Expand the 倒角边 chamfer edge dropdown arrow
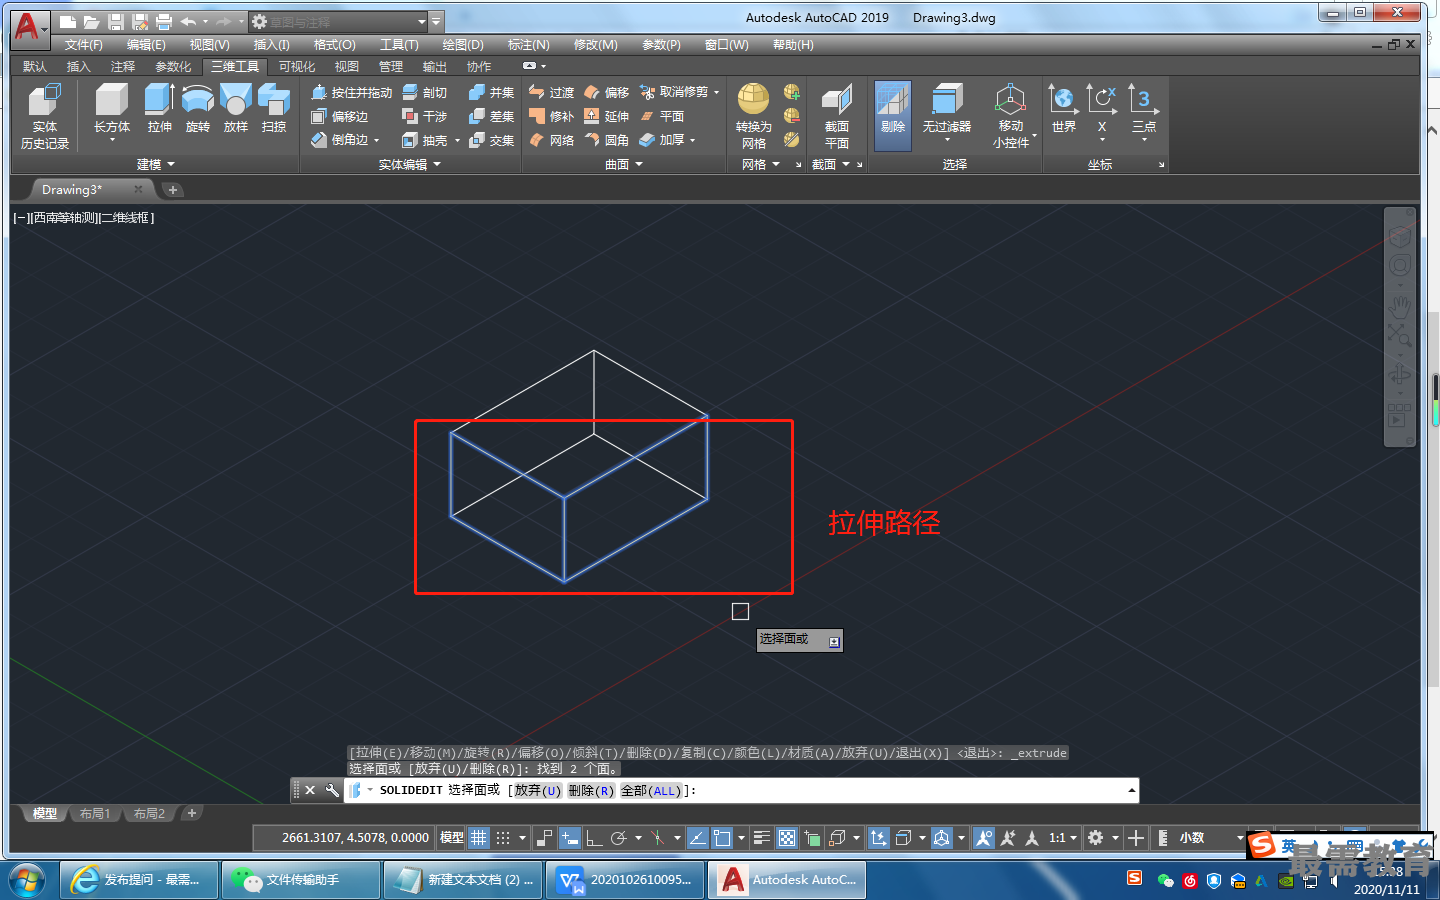This screenshot has width=1440, height=900. [x=377, y=141]
